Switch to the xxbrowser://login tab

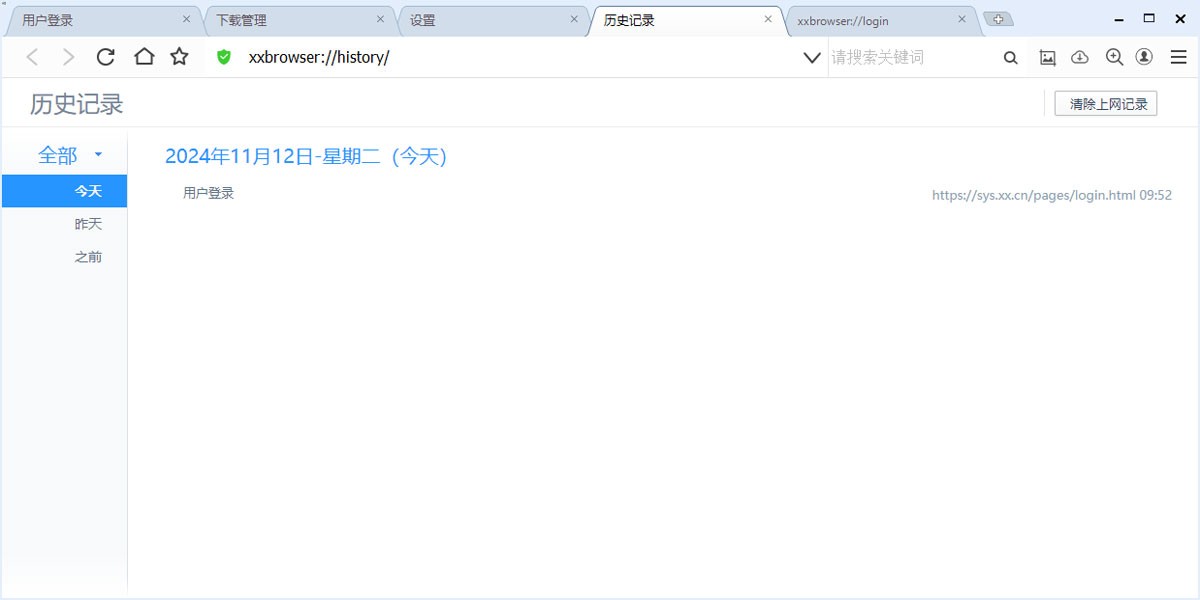(x=881, y=20)
